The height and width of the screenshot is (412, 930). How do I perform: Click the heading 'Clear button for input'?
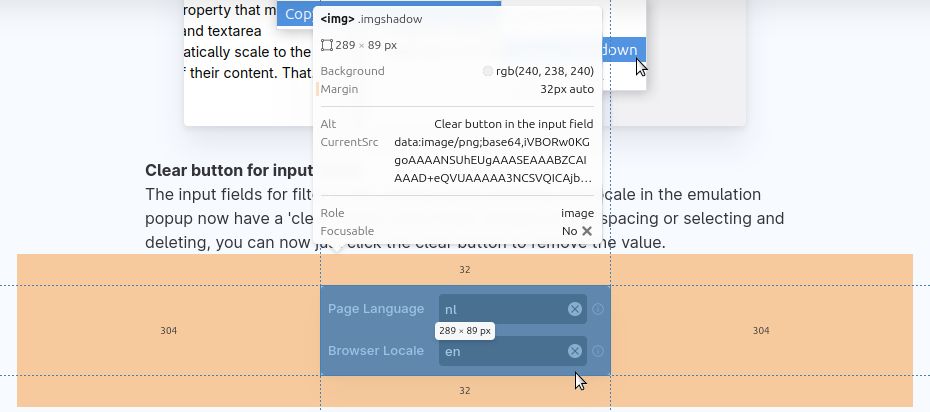click(229, 171)
